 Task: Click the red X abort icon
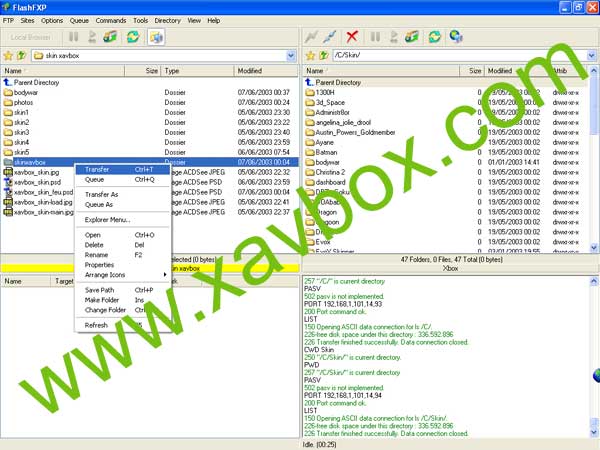(x=352, y=37)
